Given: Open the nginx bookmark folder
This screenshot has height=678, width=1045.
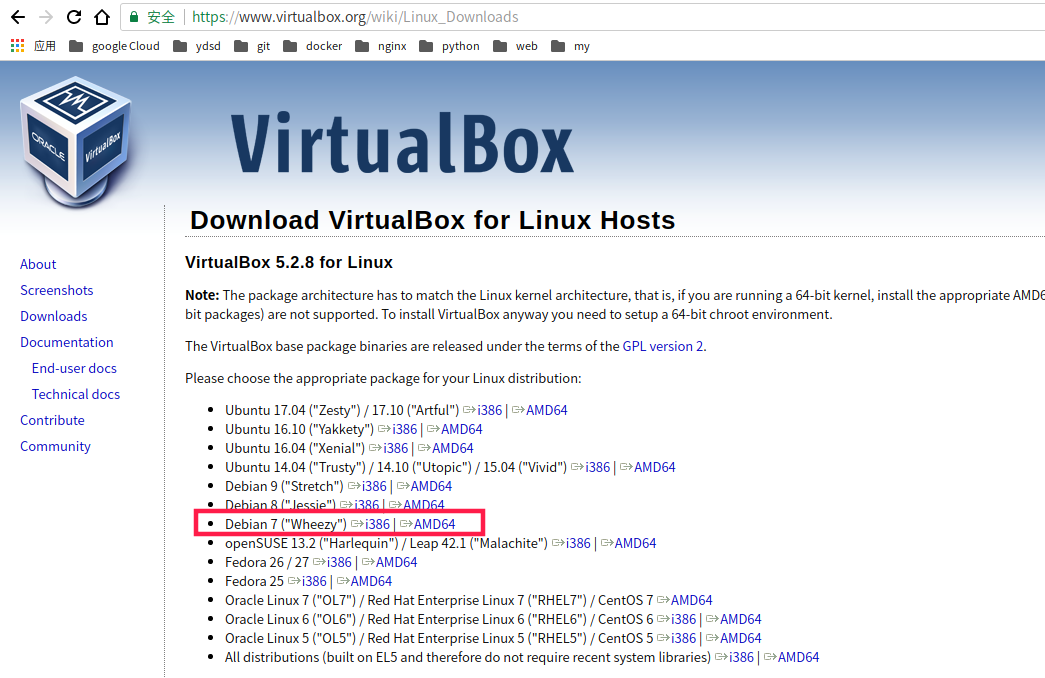Looking at the screenshot, I should (x=381, y=46).
